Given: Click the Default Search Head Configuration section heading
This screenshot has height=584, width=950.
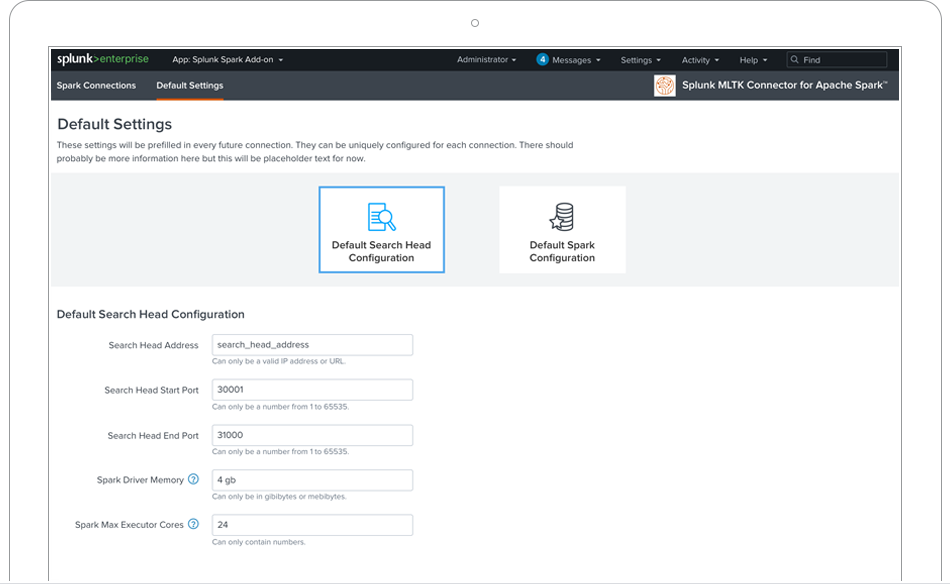Looking at the screenshot, I should (x=150, y=314).
